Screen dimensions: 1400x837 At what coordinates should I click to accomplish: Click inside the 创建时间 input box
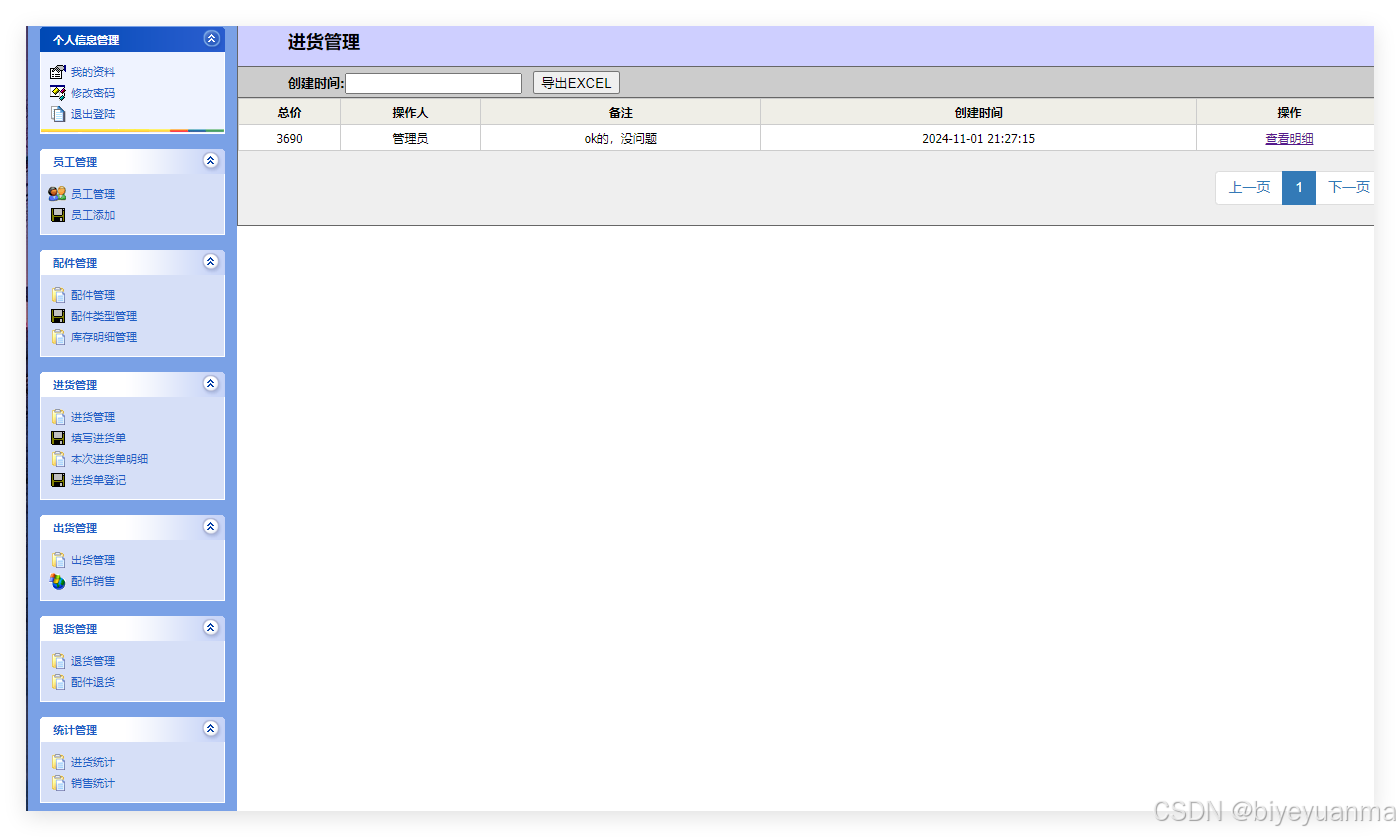tap(432, 83)
